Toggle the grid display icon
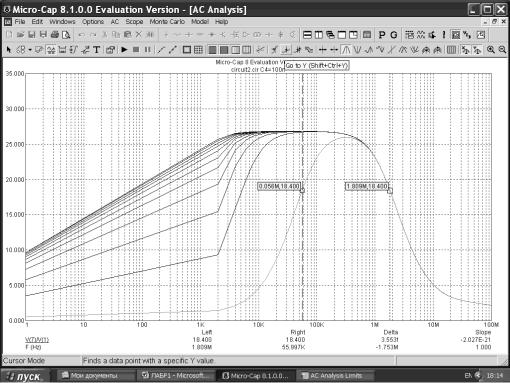 click(198, 50)
